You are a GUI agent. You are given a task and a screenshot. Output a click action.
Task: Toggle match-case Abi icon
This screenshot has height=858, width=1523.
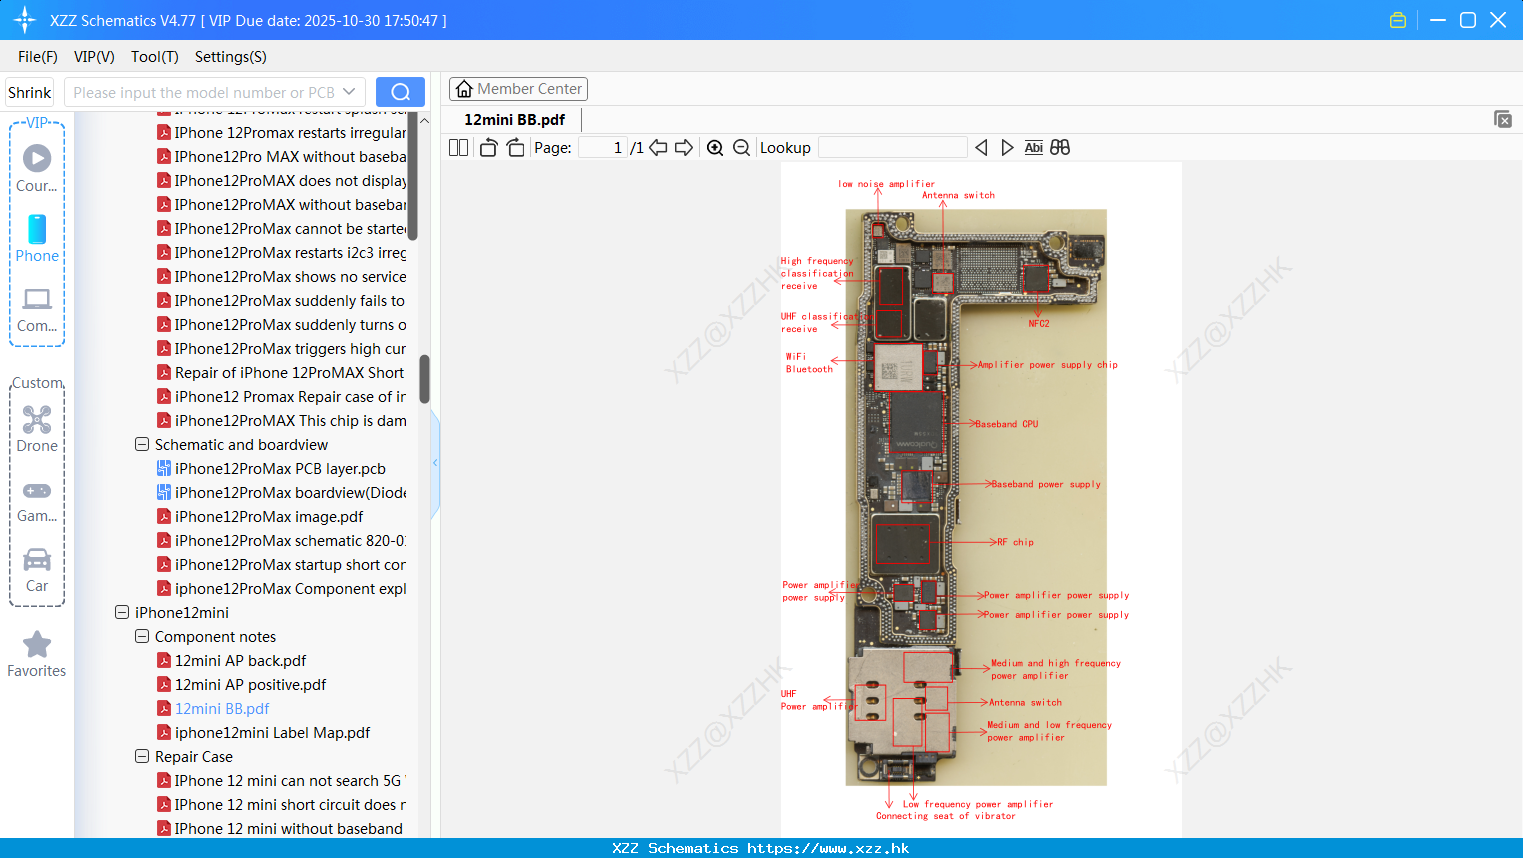(1034, 148)
